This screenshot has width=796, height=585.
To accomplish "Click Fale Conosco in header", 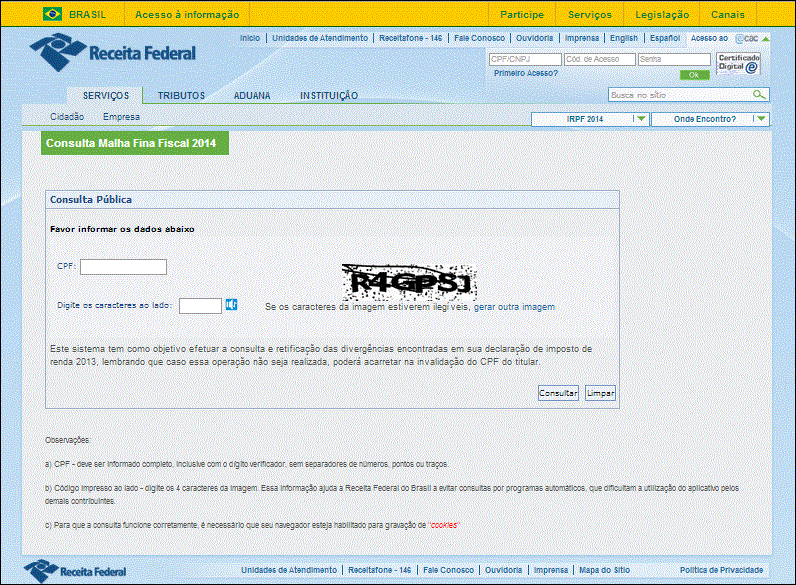I will click(x=479, y=38).
